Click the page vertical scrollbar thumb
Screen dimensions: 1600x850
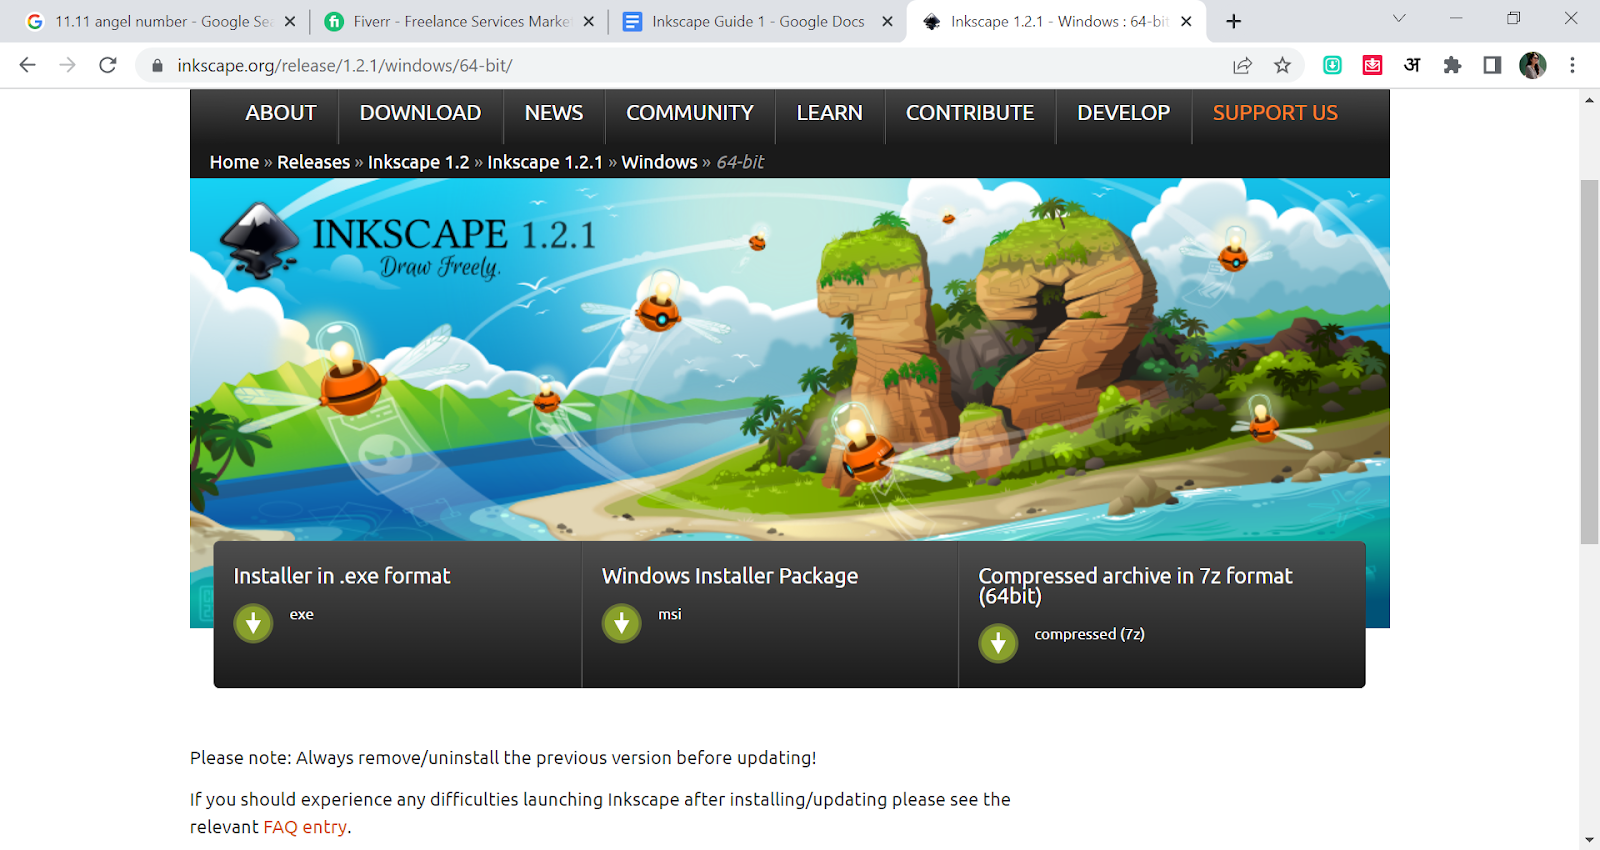[x=1589, y=362]
